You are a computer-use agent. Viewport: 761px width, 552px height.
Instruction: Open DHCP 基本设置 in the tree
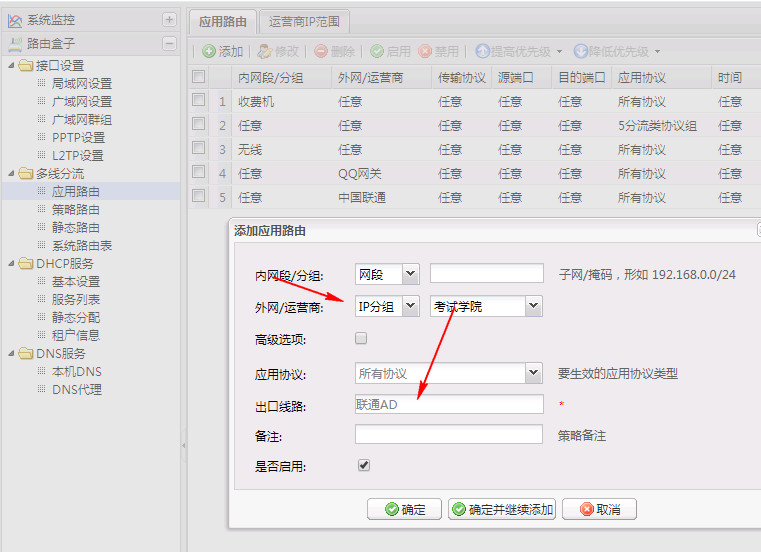coord(76,281)
